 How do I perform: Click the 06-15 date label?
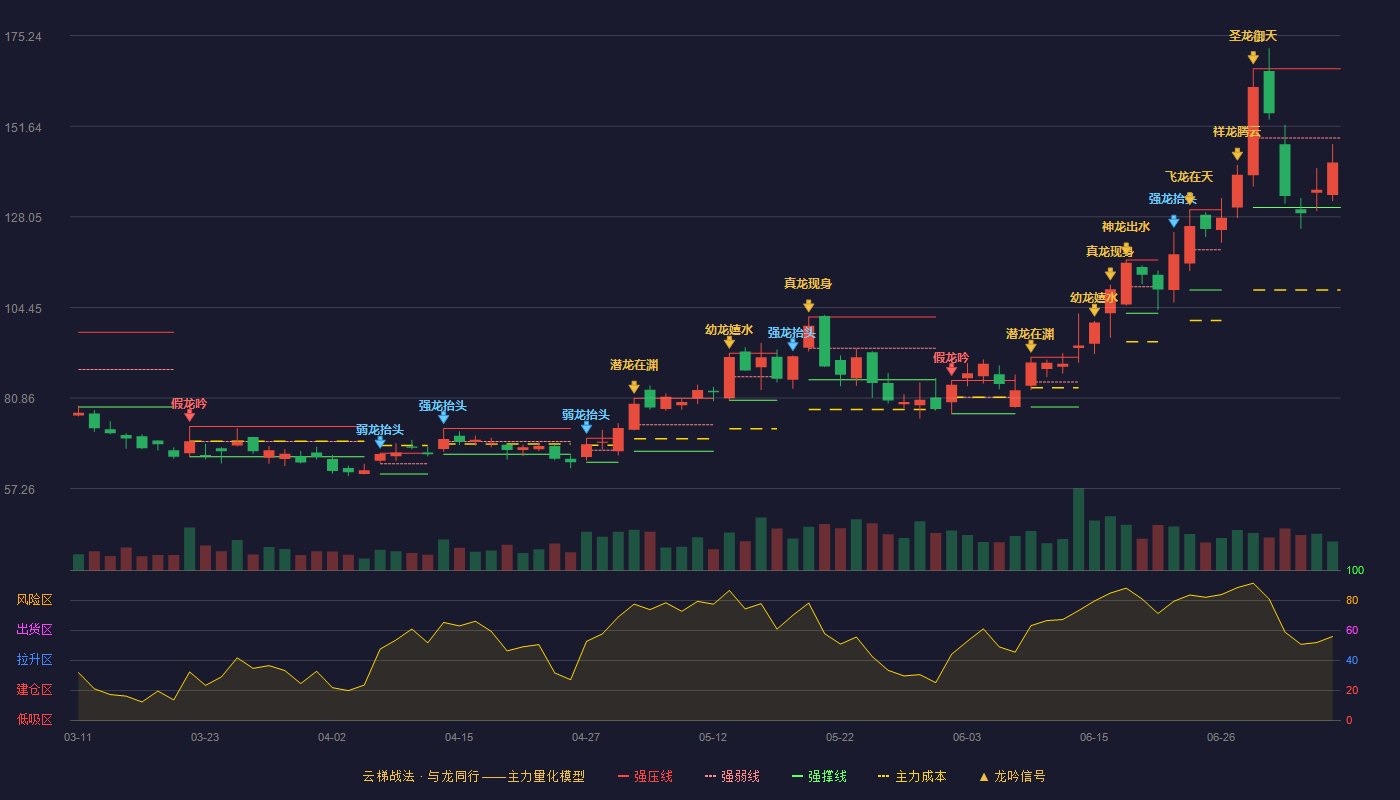click(1094, 737)
